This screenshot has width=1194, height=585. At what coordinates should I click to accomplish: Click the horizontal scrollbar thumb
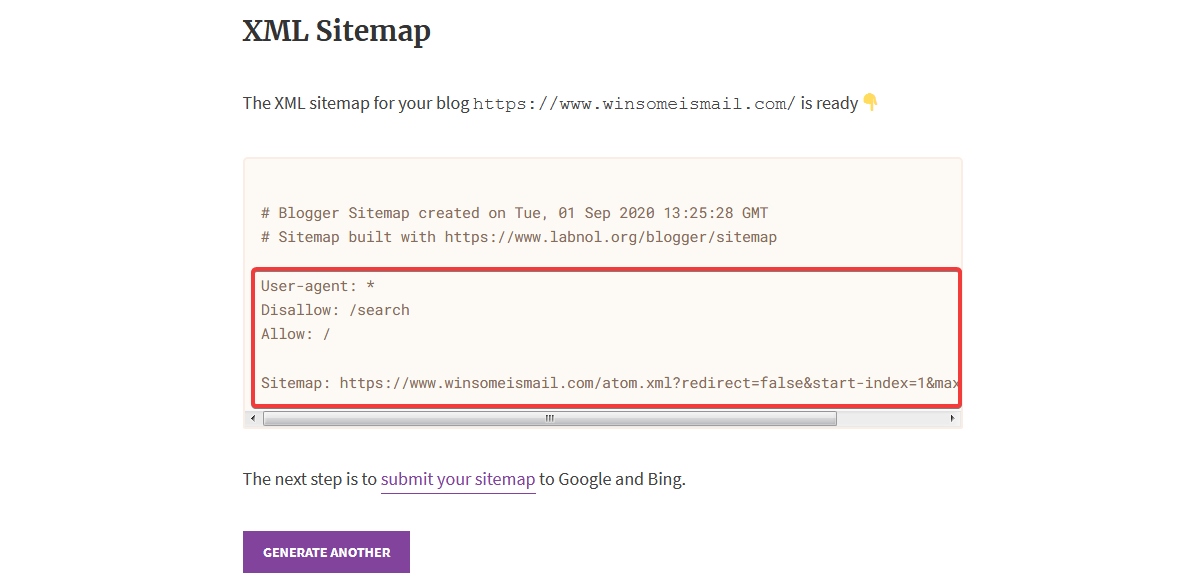549,418
